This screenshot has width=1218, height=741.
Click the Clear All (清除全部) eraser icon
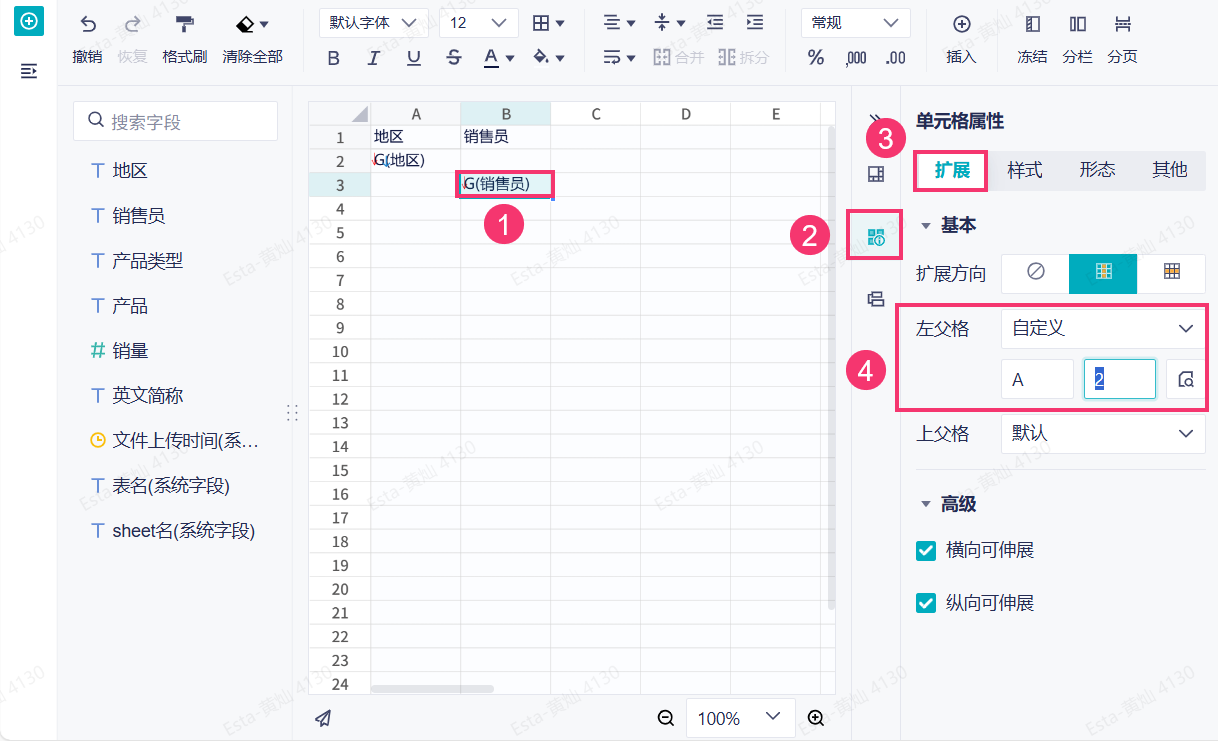pyautogui.click(x=246, y=24)
